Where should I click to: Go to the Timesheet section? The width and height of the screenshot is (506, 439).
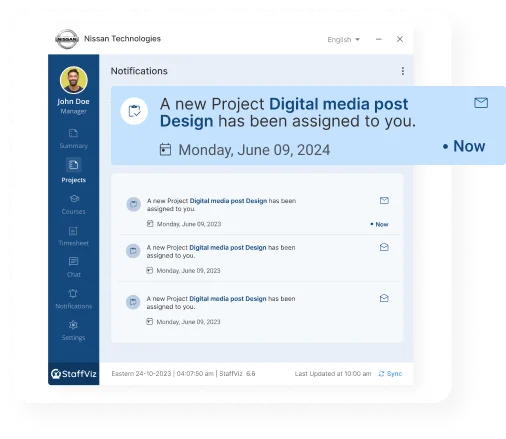(73, 236)
